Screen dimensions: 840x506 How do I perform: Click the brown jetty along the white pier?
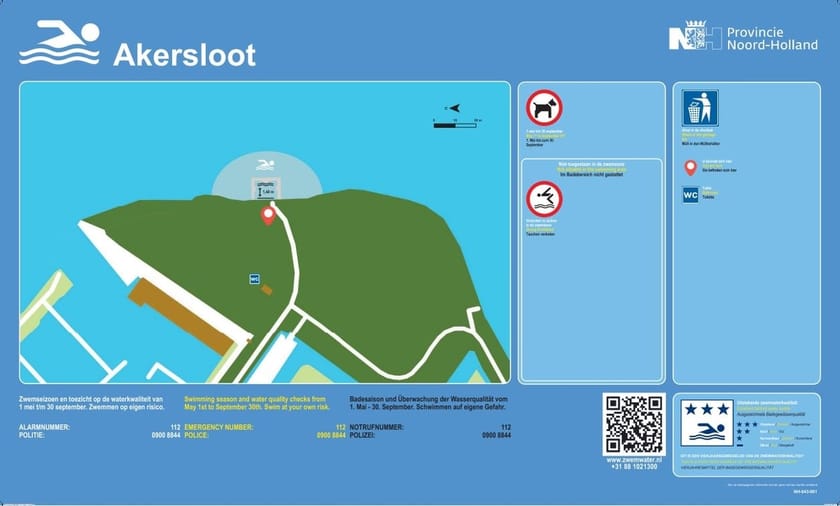click(182, 316)
